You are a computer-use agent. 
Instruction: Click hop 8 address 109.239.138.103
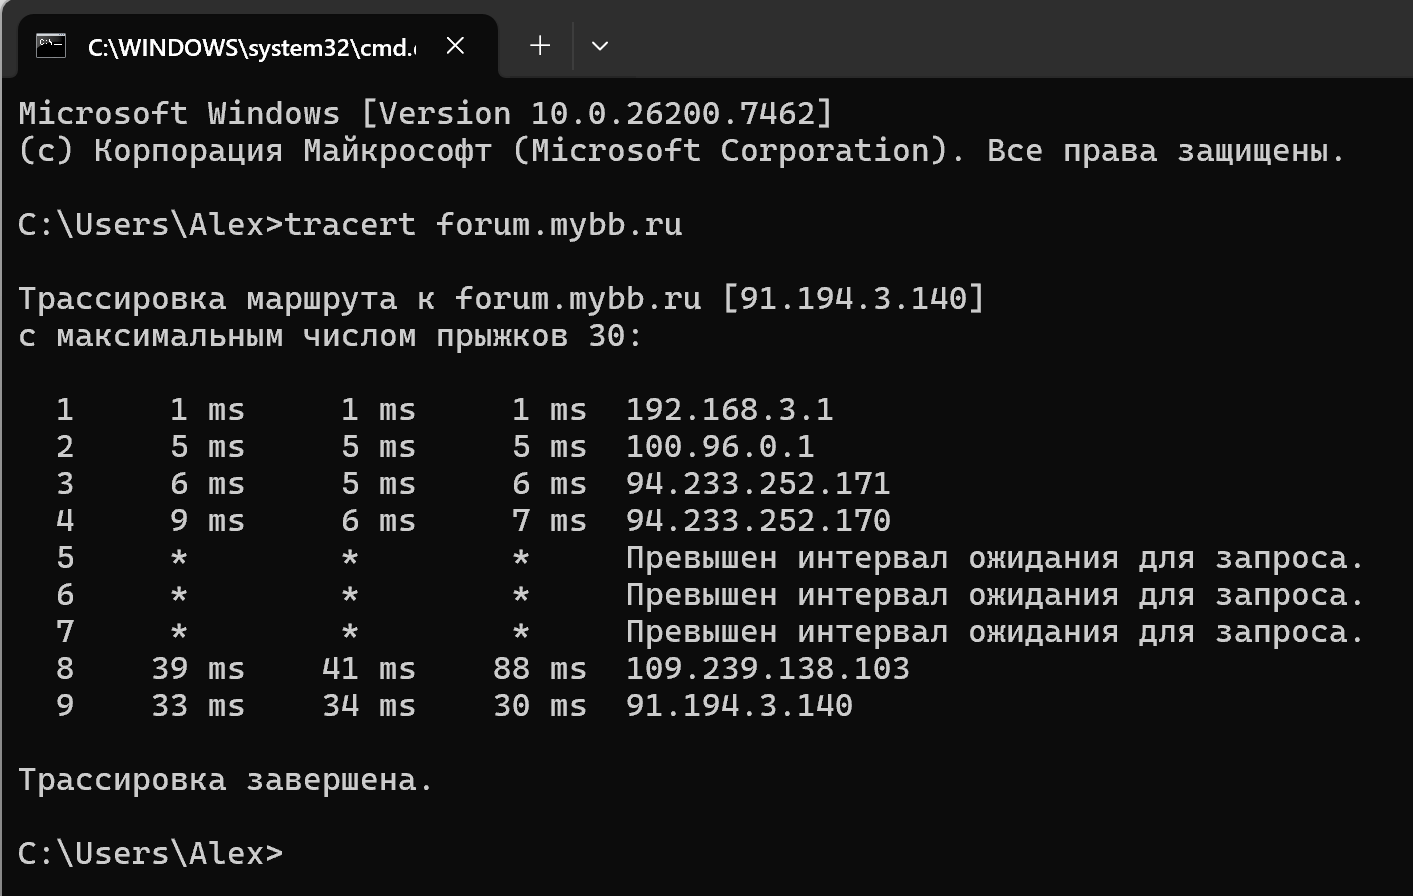(x=768, y=668)
